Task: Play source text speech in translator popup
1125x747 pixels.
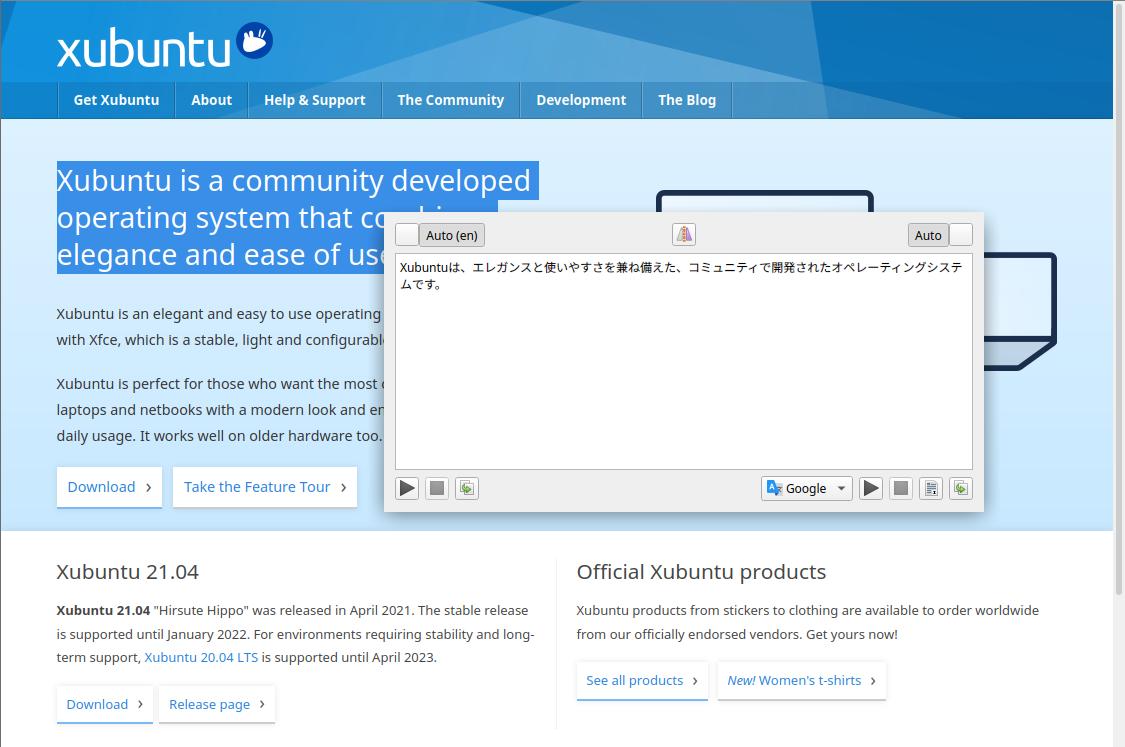Action: tap(407, 489)
